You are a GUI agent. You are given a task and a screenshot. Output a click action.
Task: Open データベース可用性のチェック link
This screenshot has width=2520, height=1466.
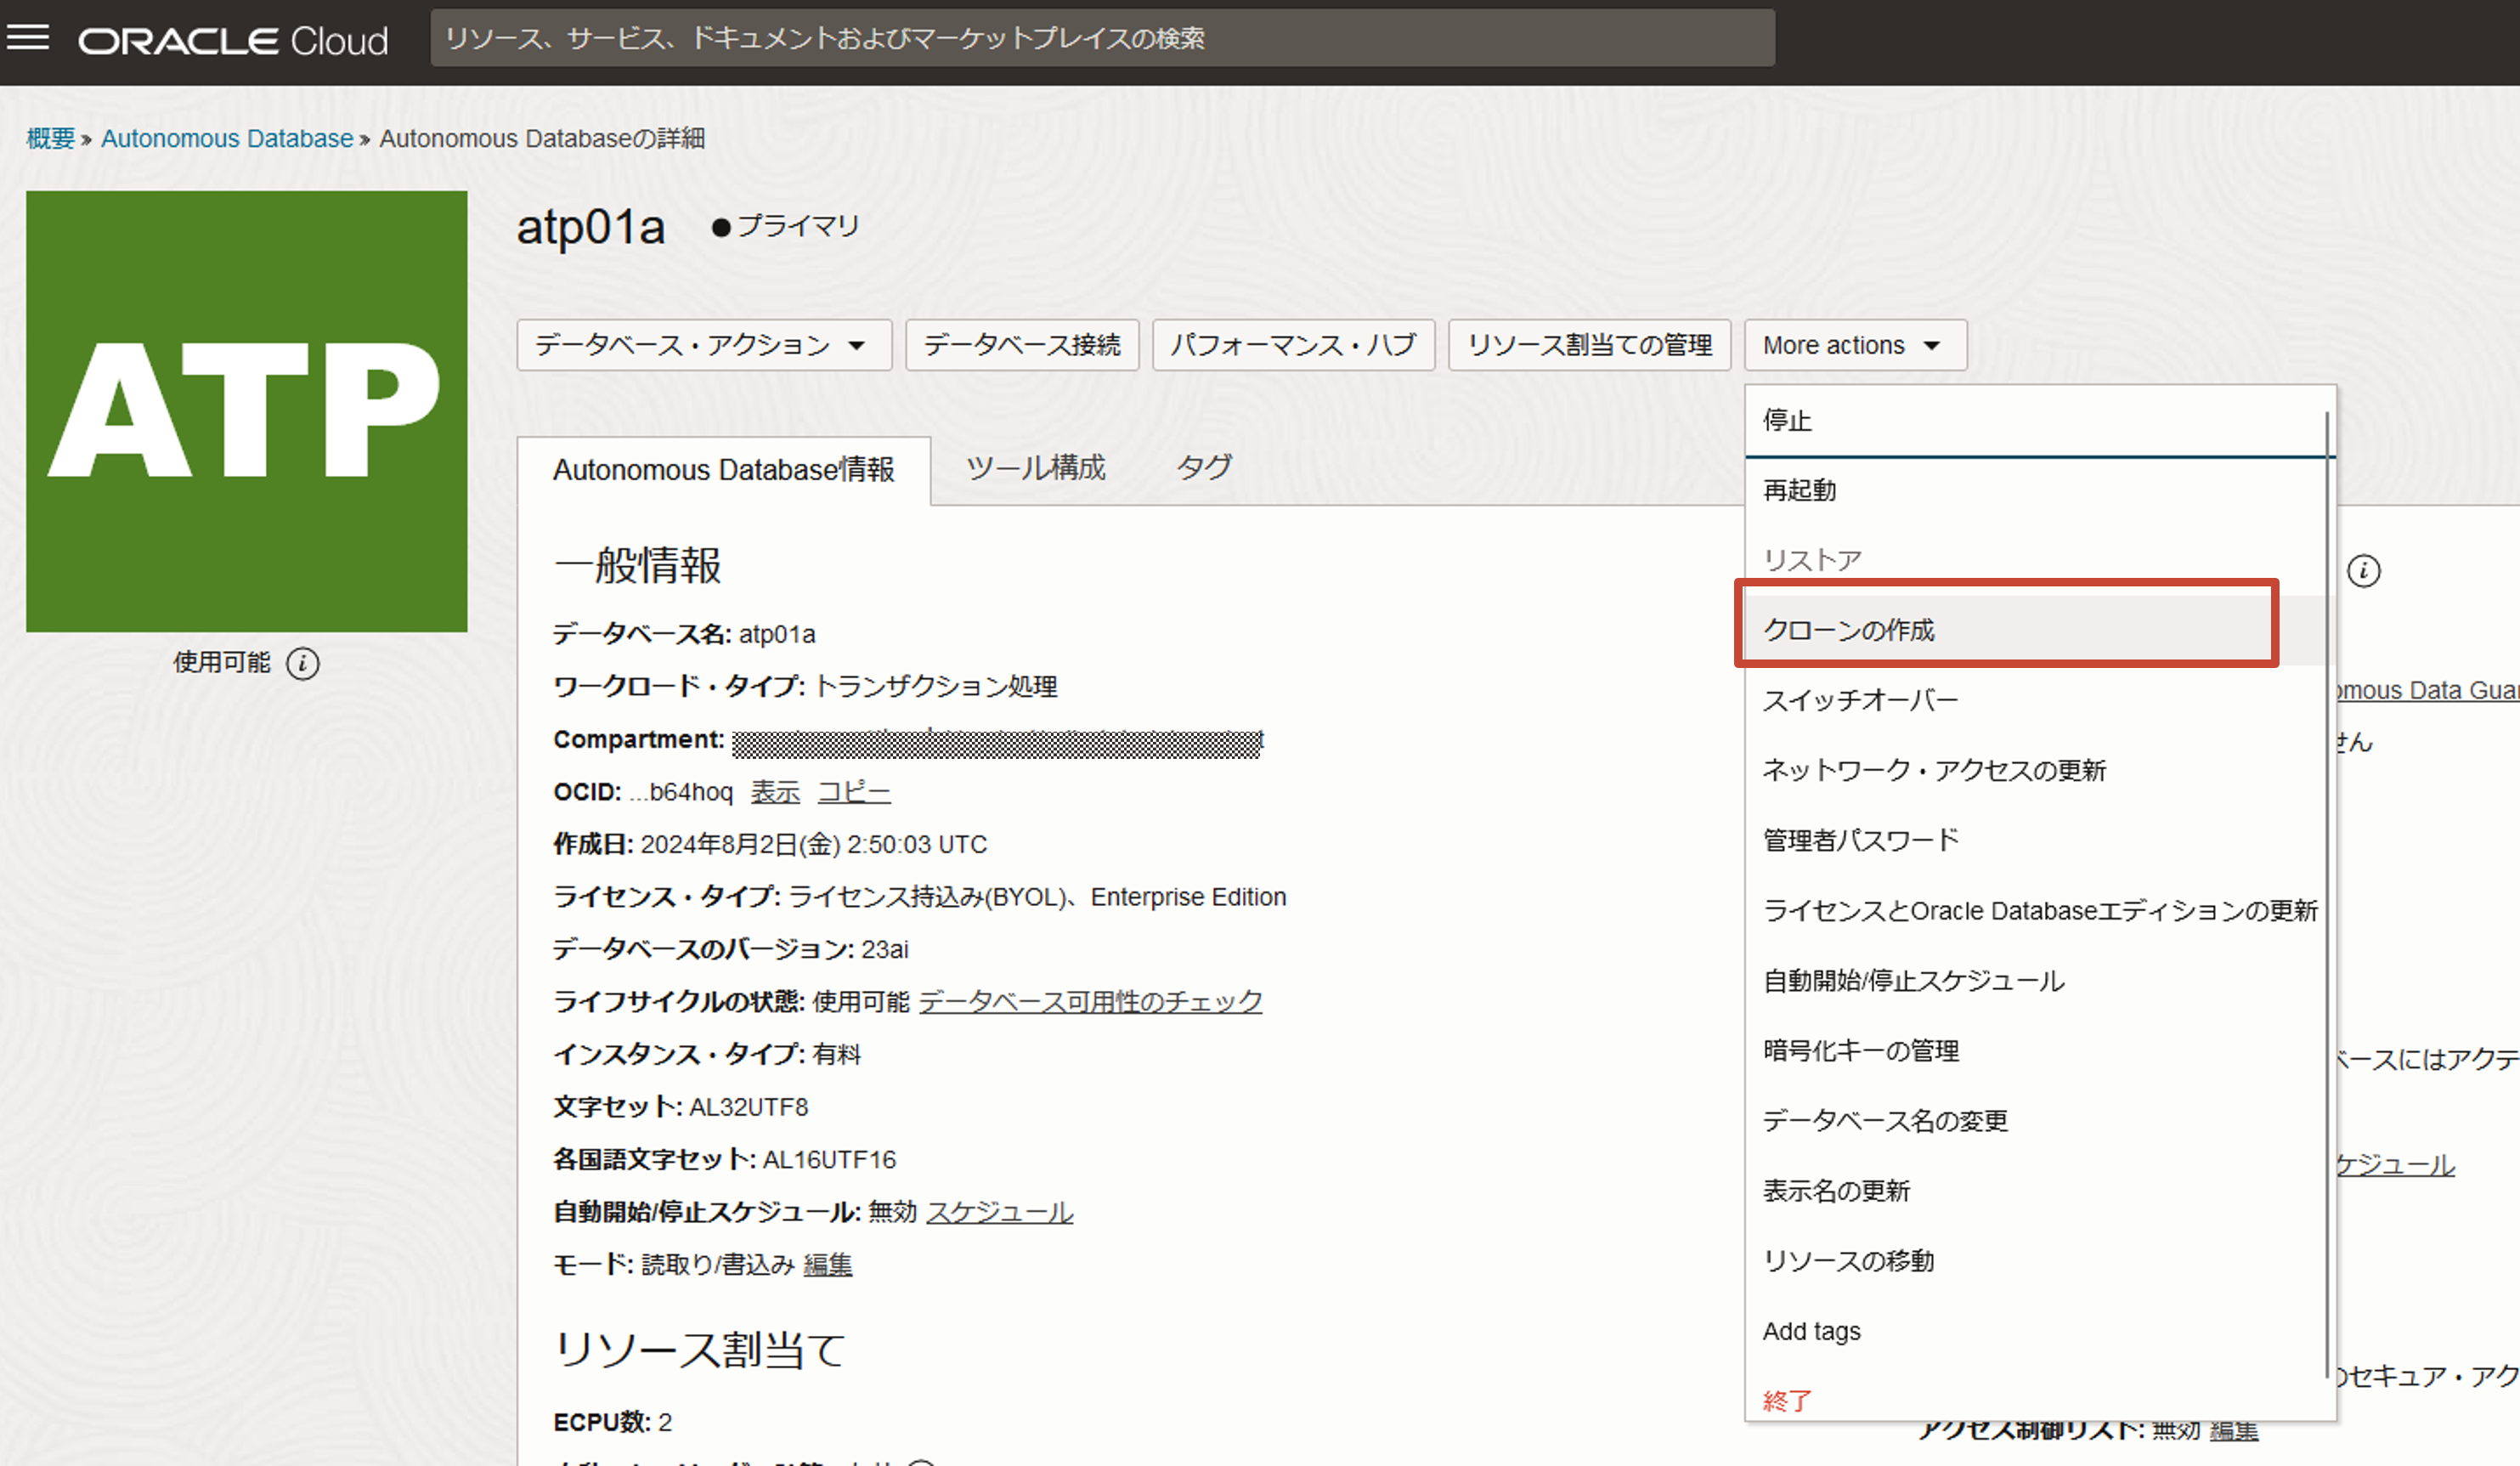tap(1090, 1001)
